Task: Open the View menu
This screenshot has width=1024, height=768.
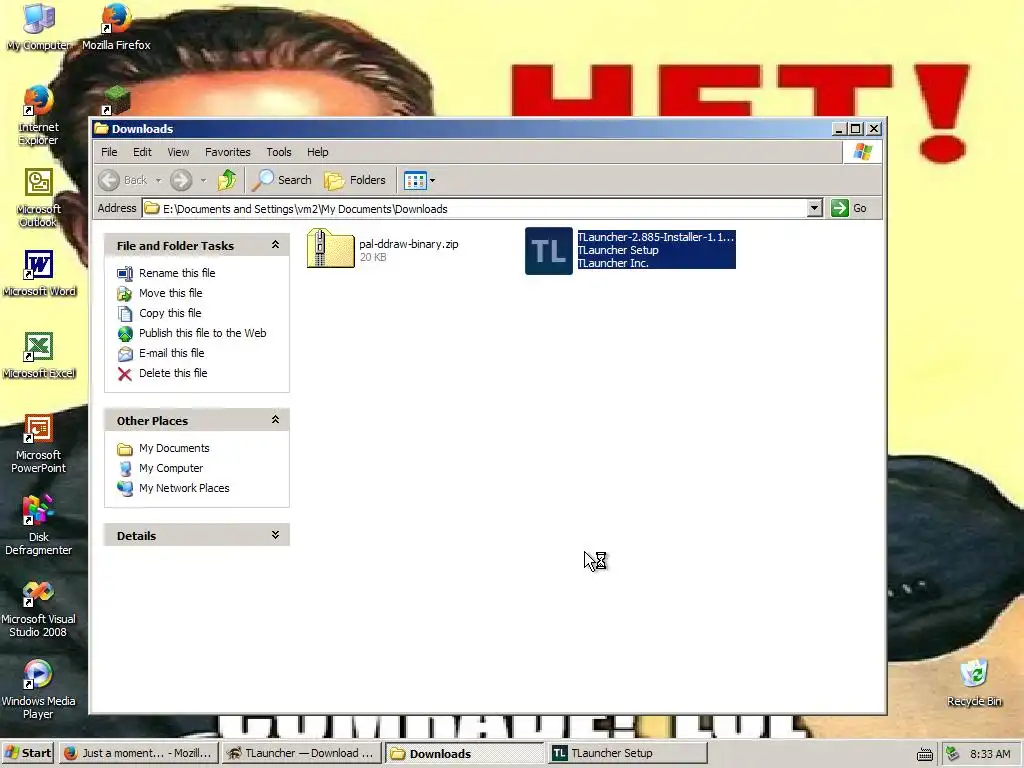Action: [178, 152]
